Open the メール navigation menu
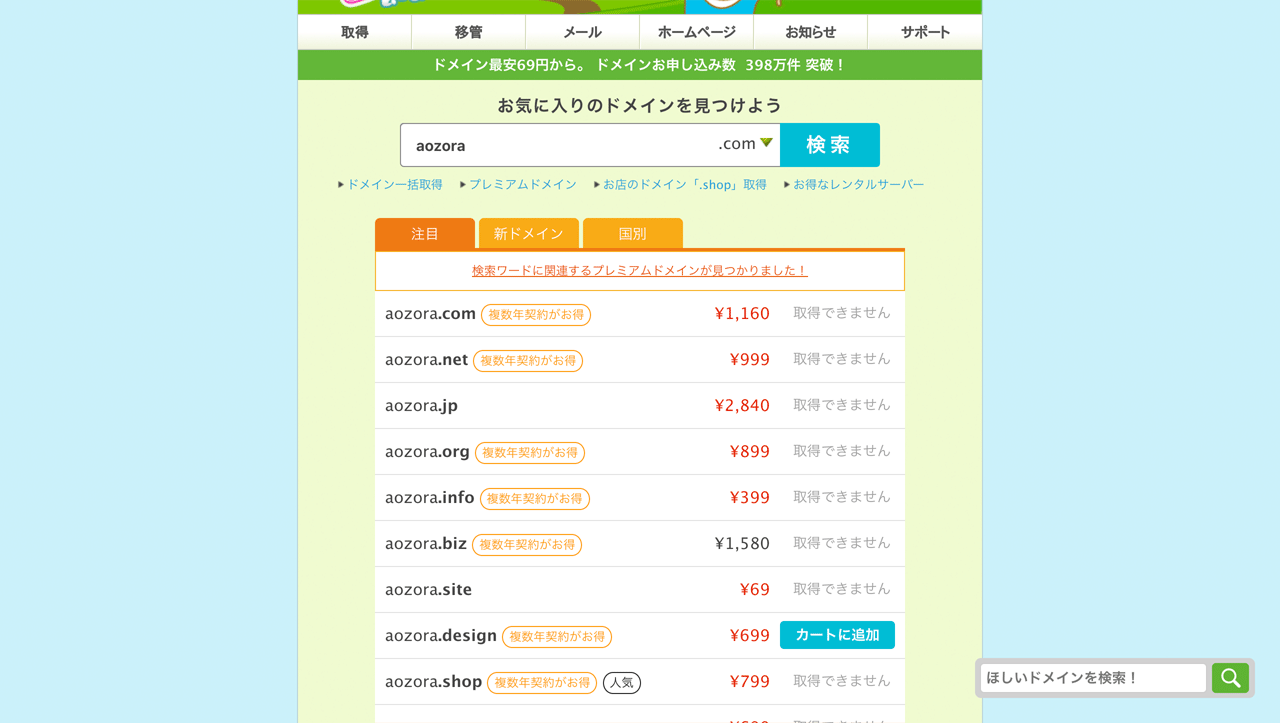The height and width of the screenshot is (723, 1280). (583, 32)
